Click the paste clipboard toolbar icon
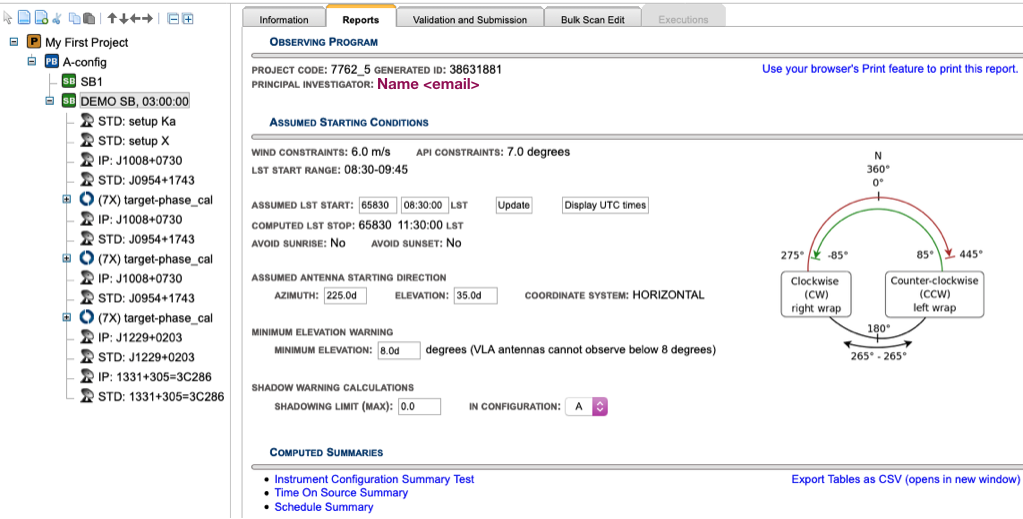 [89, 18]
